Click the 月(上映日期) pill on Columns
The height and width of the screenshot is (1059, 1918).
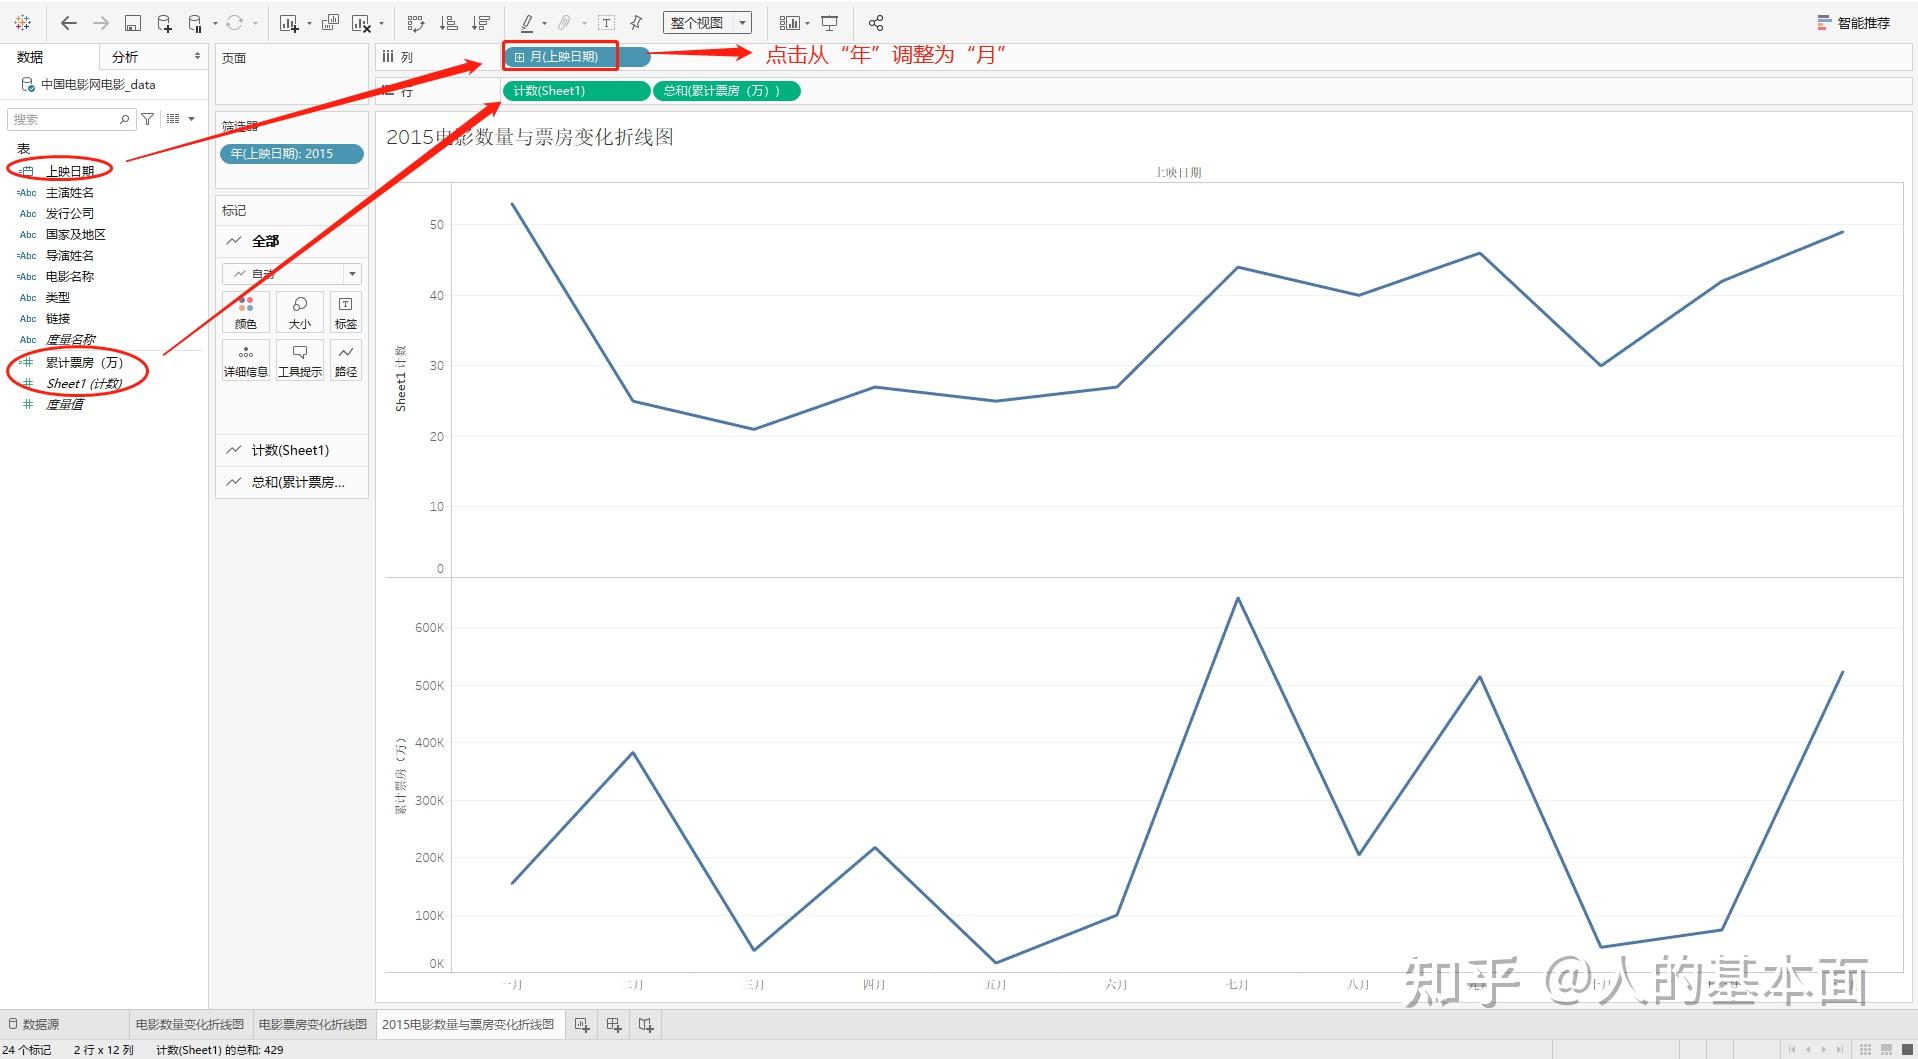(x=577, y=57)
